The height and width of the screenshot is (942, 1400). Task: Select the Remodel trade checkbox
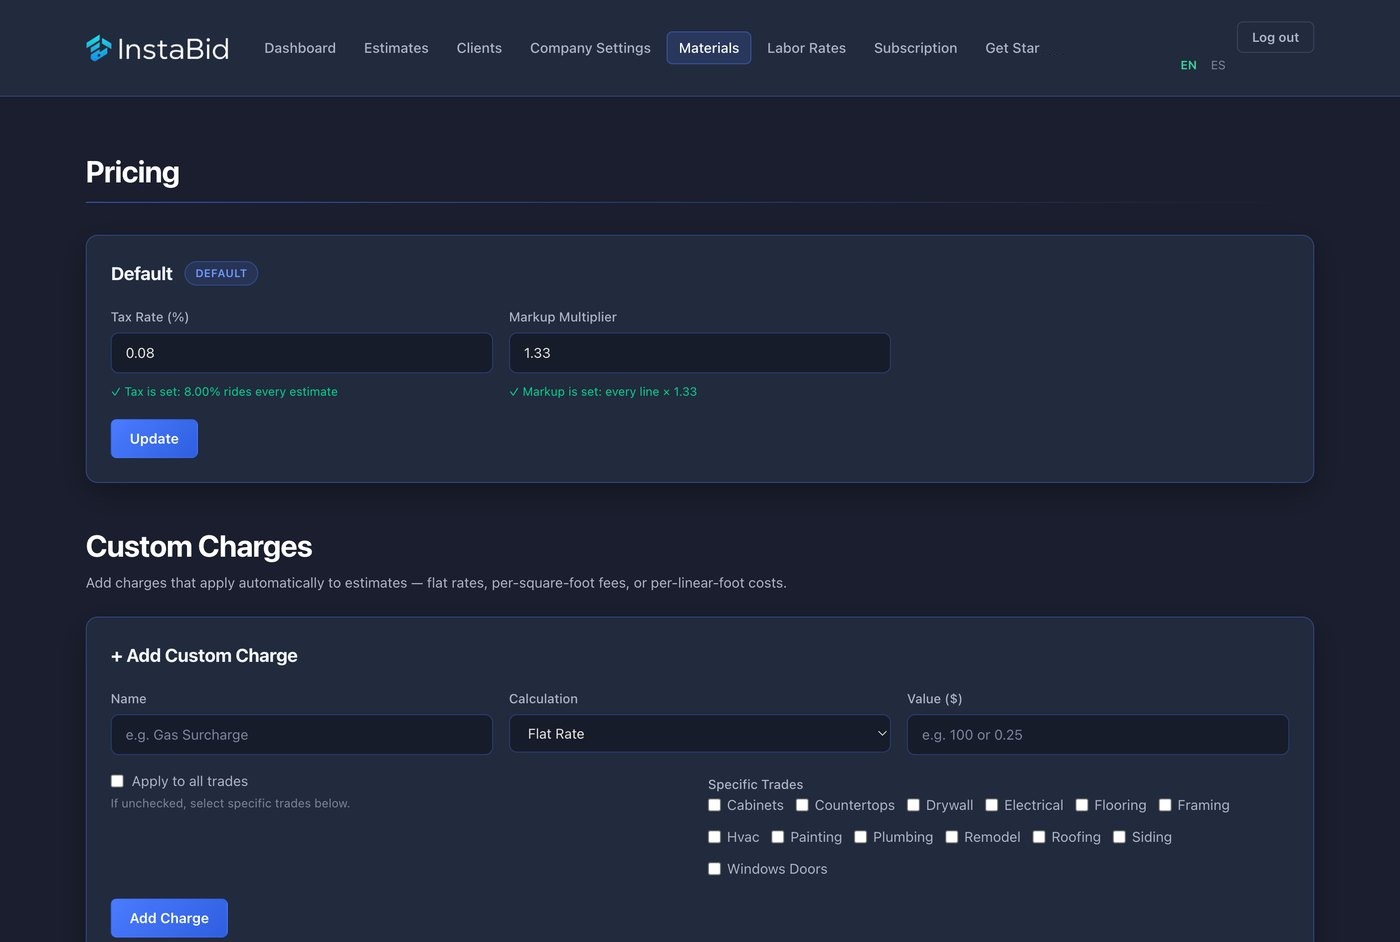click(951, 837)
